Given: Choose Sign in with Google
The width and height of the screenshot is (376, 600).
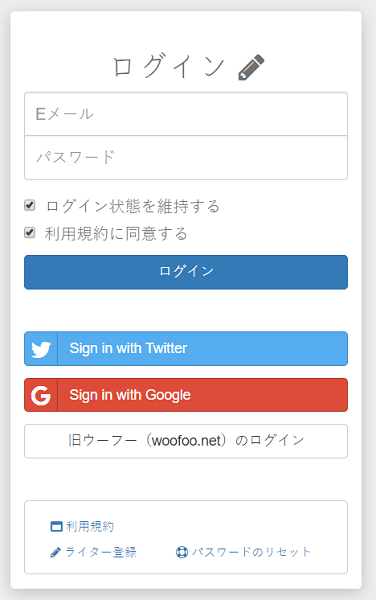Looking at the screenshot, I should [186, 395].
